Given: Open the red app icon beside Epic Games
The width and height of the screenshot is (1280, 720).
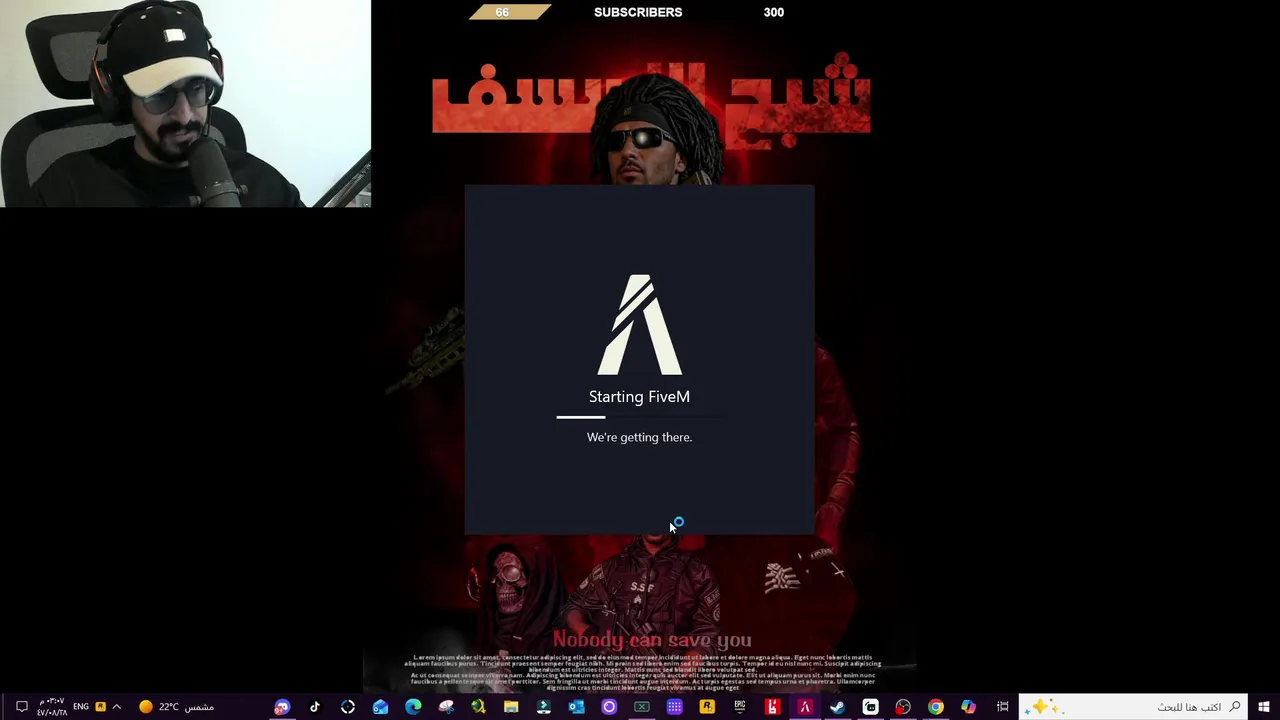Looking at the screenshot, I should [x=772, y=707].
